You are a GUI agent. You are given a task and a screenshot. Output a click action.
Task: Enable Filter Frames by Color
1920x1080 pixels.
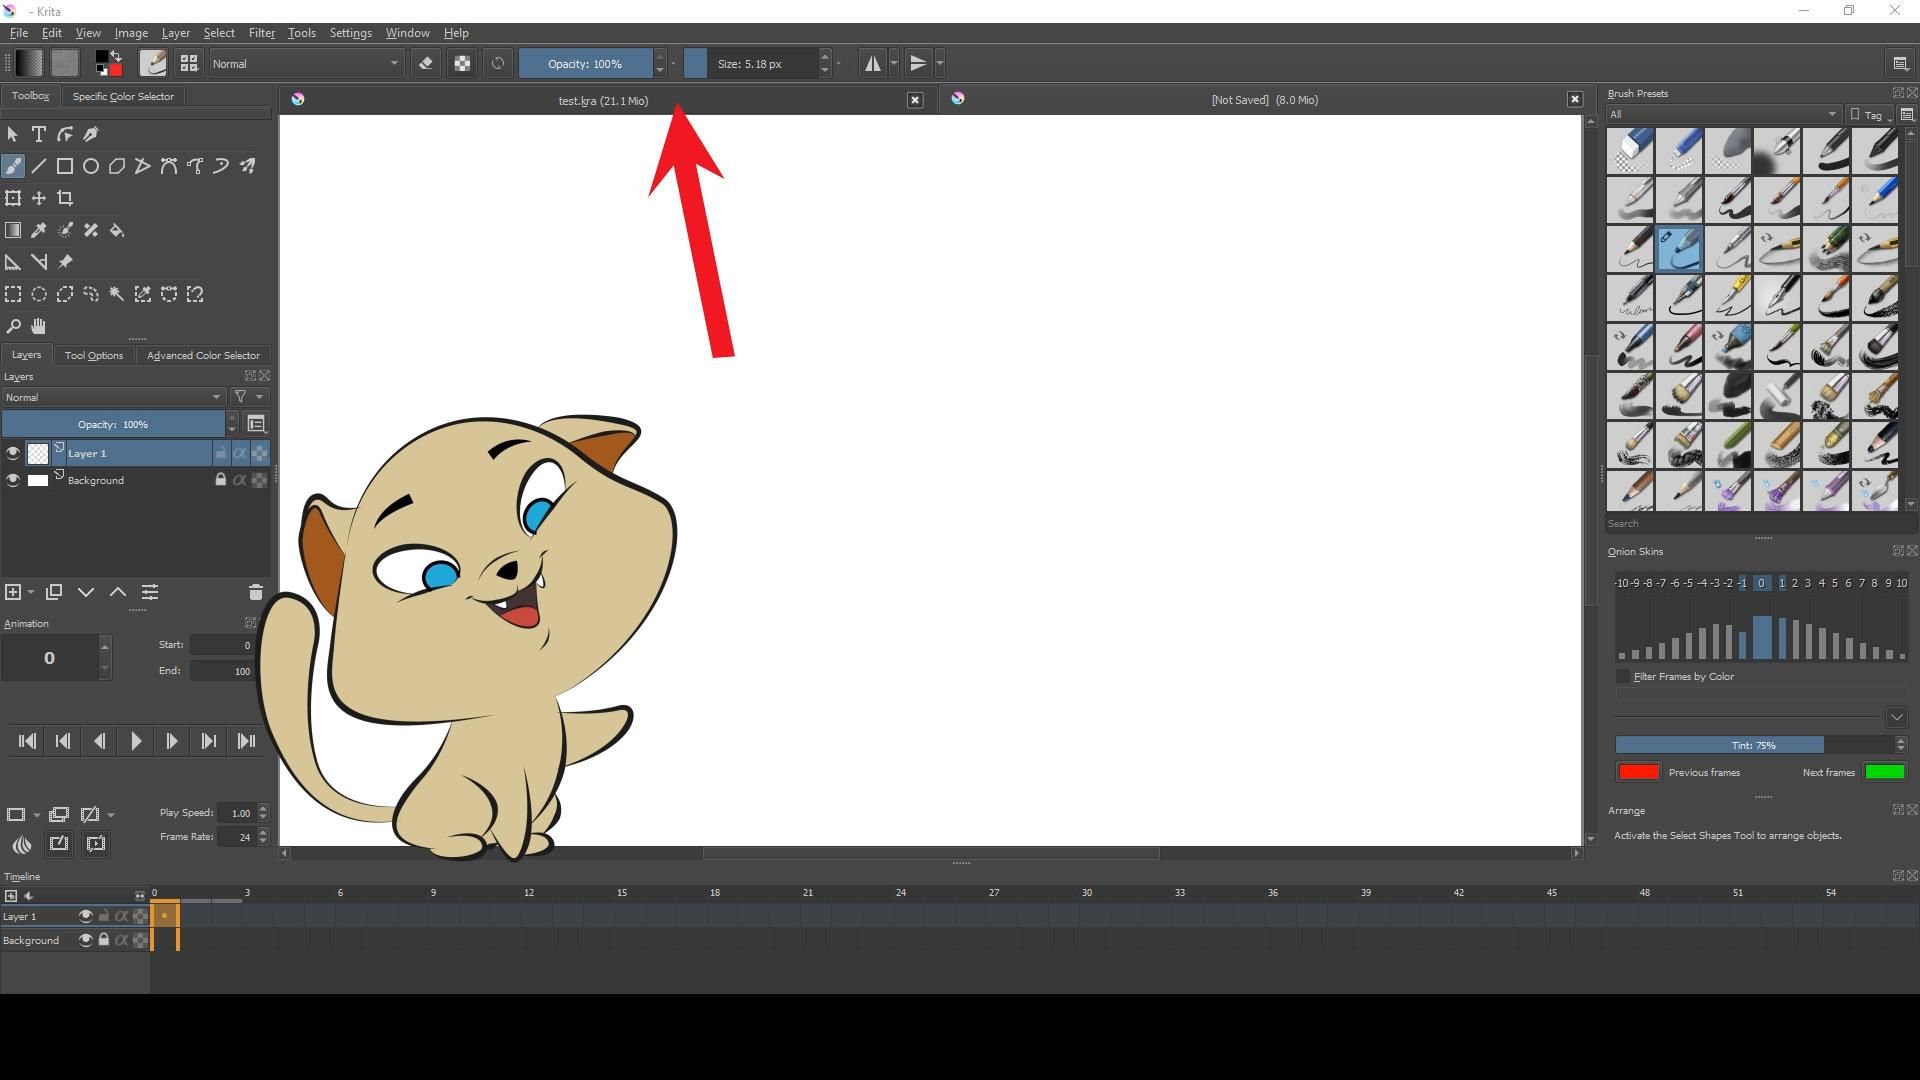click(x=1622, y=676)
